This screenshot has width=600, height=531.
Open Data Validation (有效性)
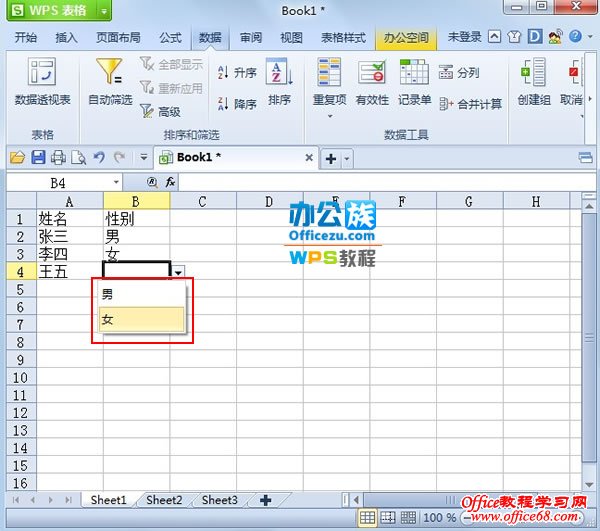[372, 81]
